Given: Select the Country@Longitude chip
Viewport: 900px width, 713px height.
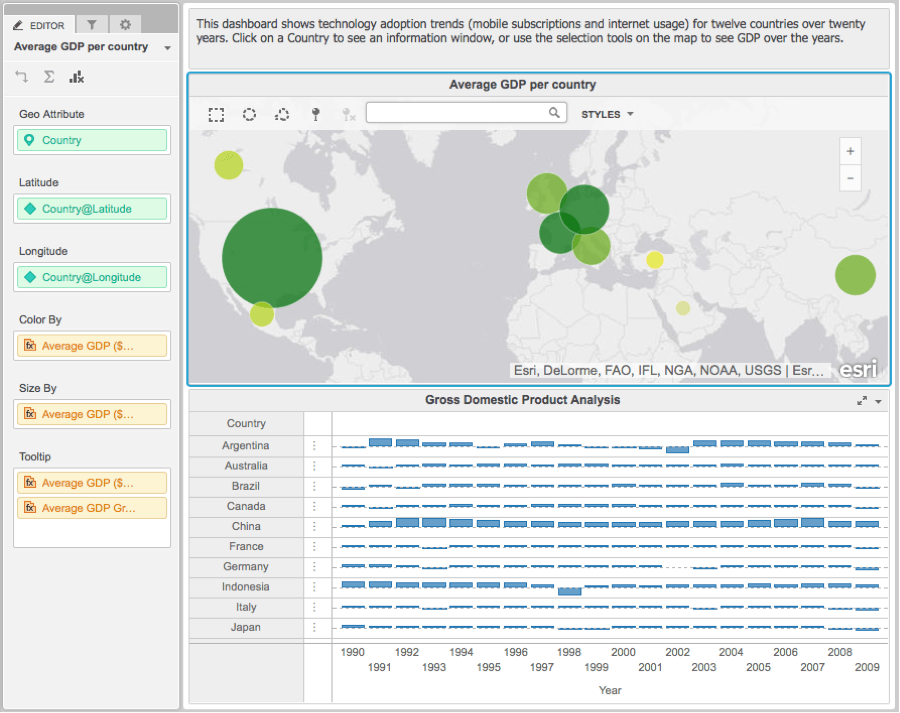Looking at the screenshot, I should click(92, 277).
